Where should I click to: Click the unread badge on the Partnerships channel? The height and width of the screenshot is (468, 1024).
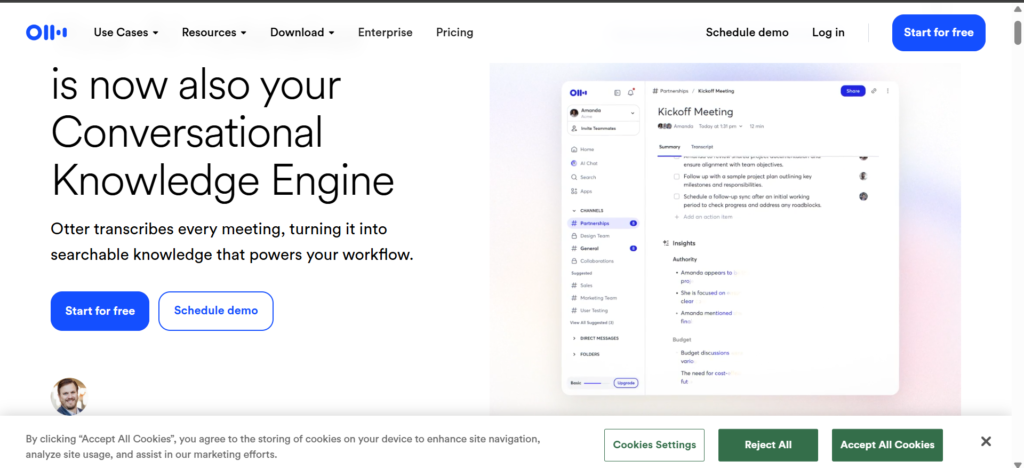633,223
